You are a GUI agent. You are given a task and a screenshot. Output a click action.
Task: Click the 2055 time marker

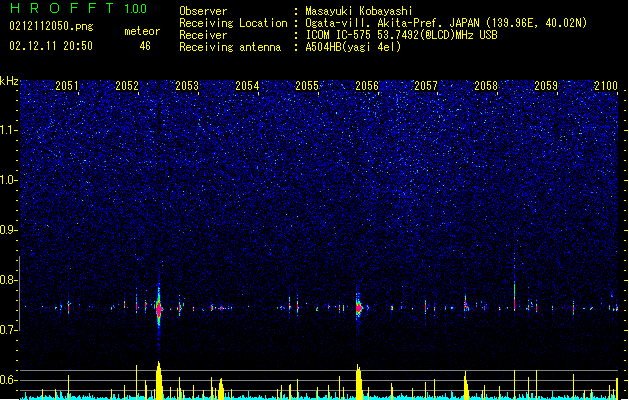pyautogui.click(x=307, y=86)
